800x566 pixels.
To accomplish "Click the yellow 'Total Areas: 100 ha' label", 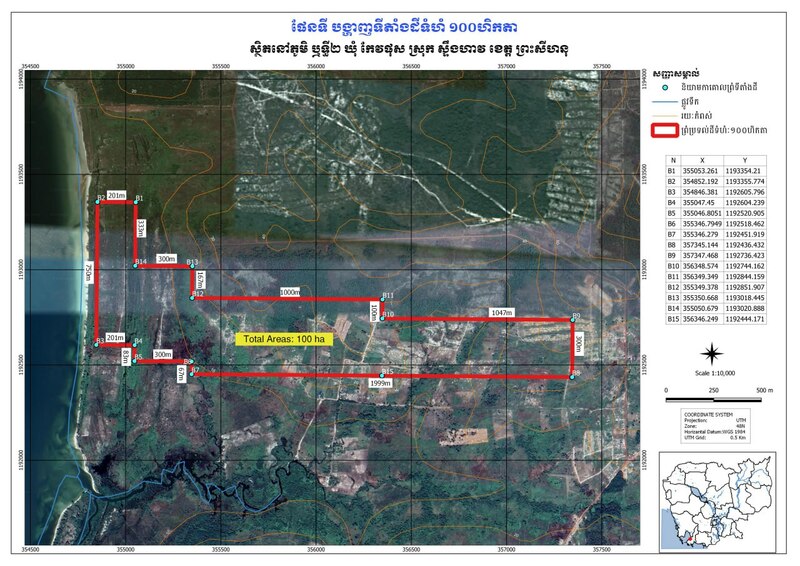I will tap(284, 339).
